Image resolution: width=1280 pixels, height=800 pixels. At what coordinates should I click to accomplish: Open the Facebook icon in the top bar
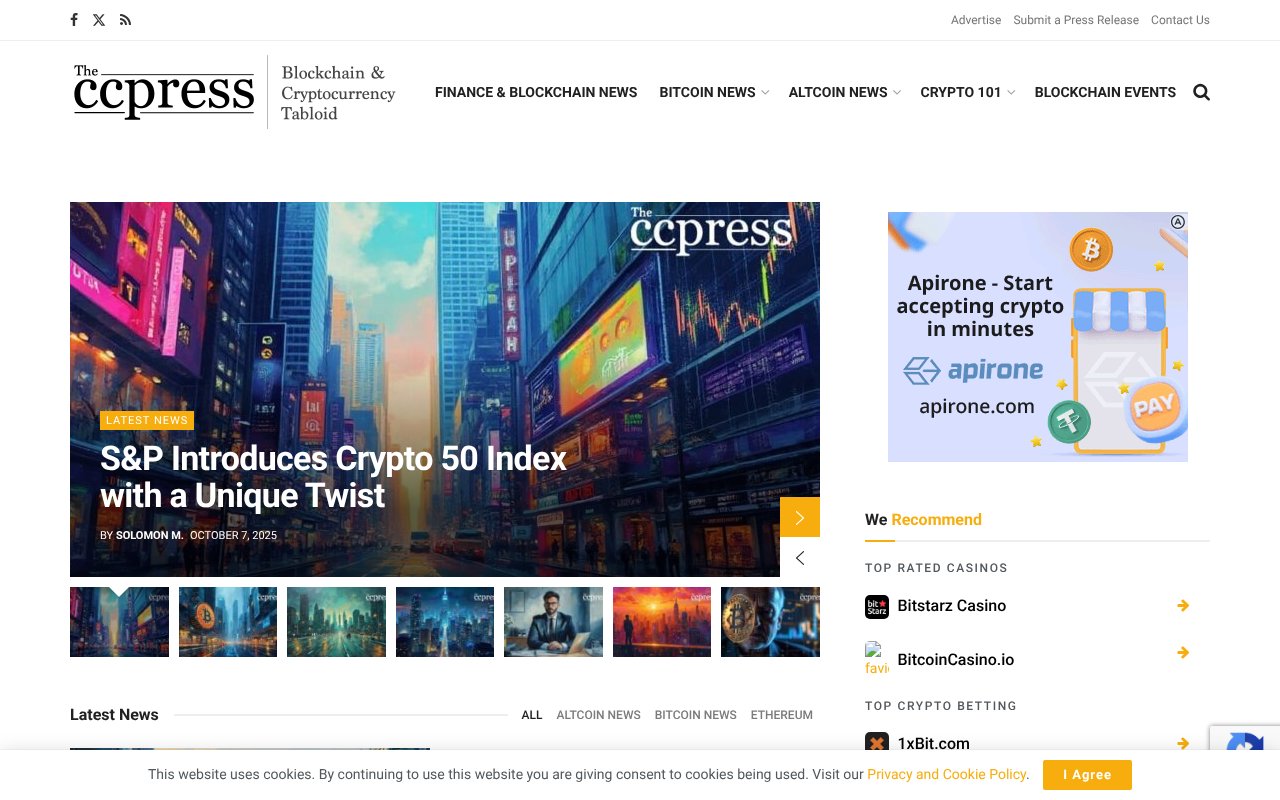(x=73, y=20)
